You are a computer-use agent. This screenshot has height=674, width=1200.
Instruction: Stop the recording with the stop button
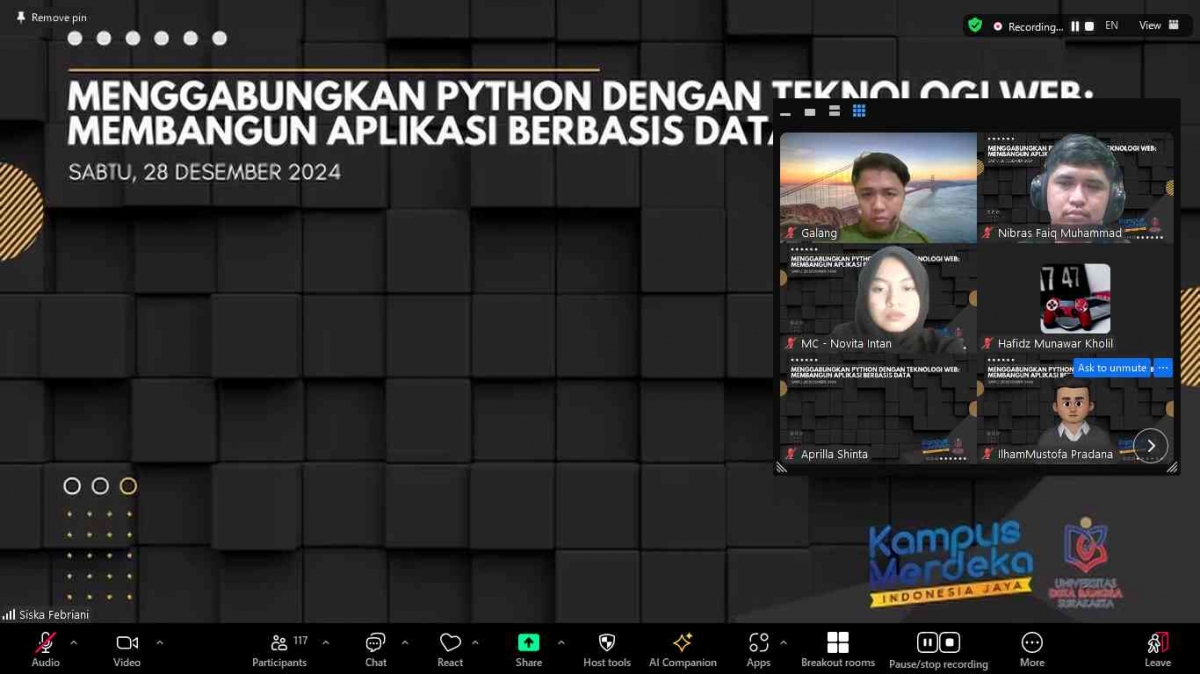click(950, 642)
